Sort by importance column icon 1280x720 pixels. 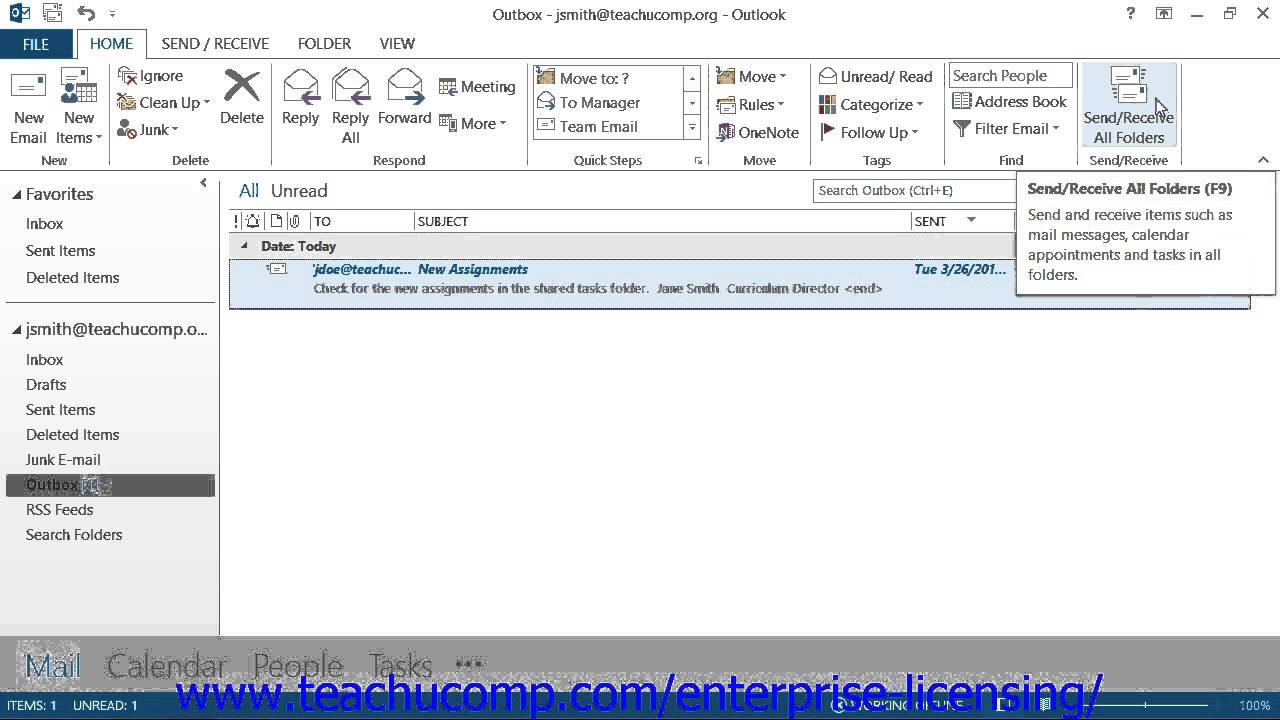tap(237, 221)
